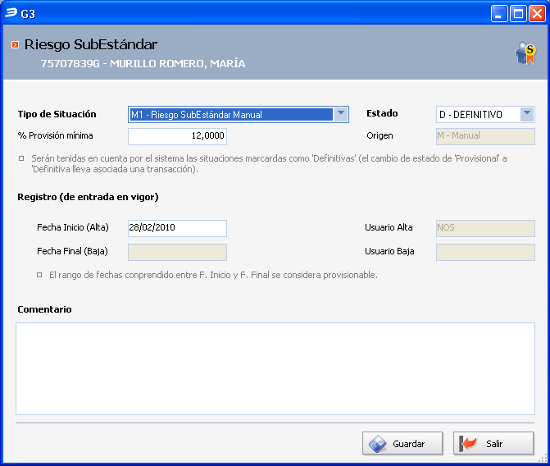Select the M1 - Riesgo SubEstándar Manual combo box
The width and height of the screenshot is (550, 466).
coord(238,114)
